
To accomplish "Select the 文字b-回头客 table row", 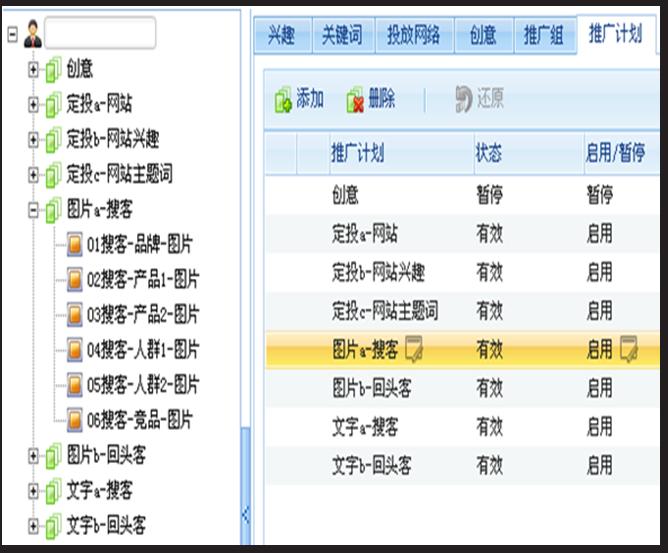I will (x=462, y=465).
